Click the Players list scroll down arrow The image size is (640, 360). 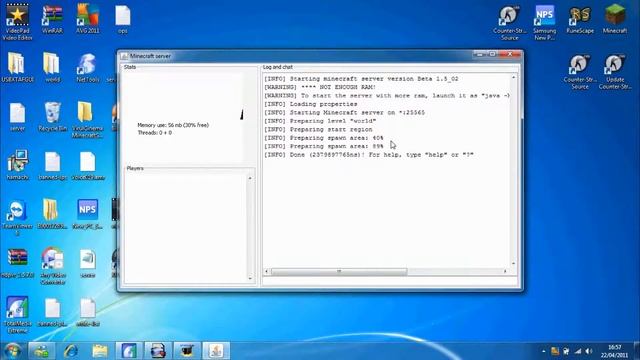[250, 278]
